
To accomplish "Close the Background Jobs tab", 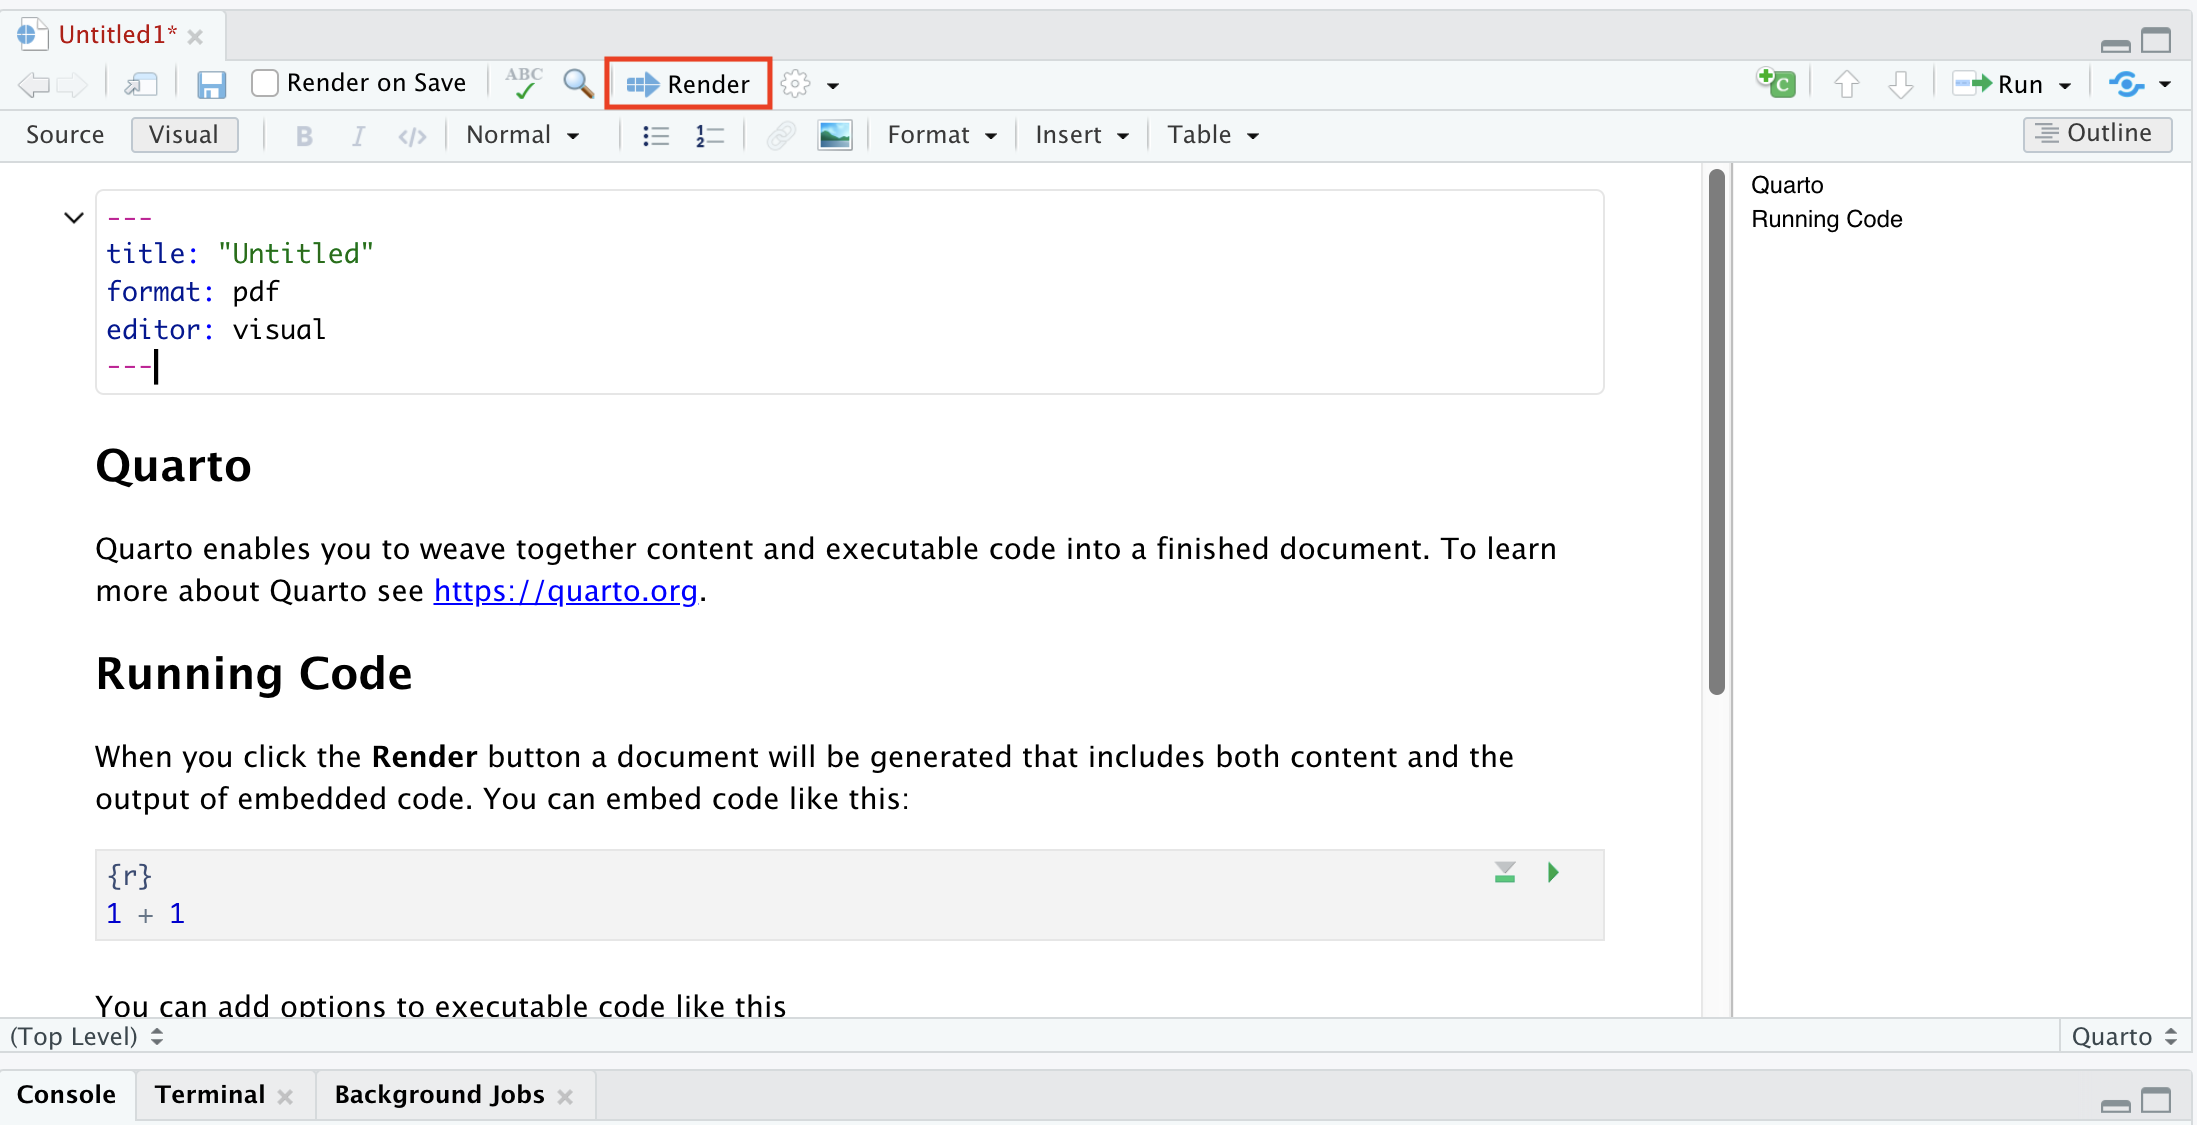I will tap(566, 1097).
